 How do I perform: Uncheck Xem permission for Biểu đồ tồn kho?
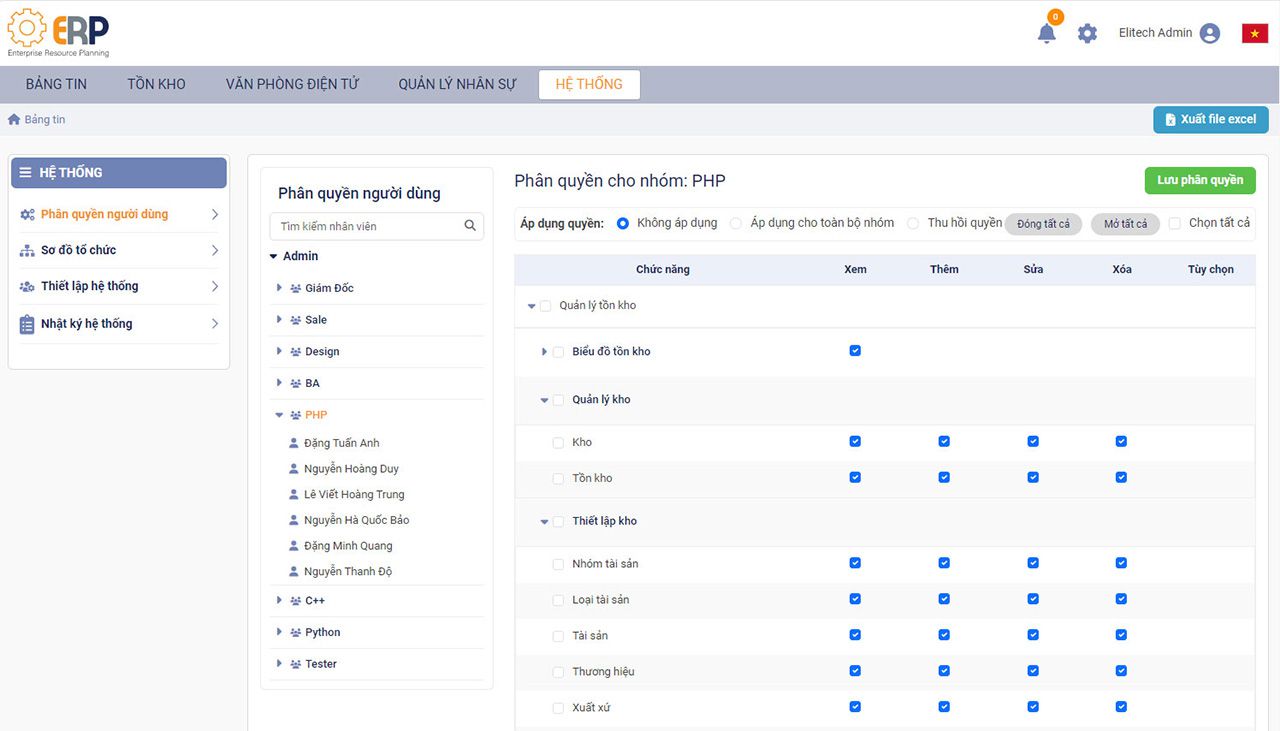(855, 351)
